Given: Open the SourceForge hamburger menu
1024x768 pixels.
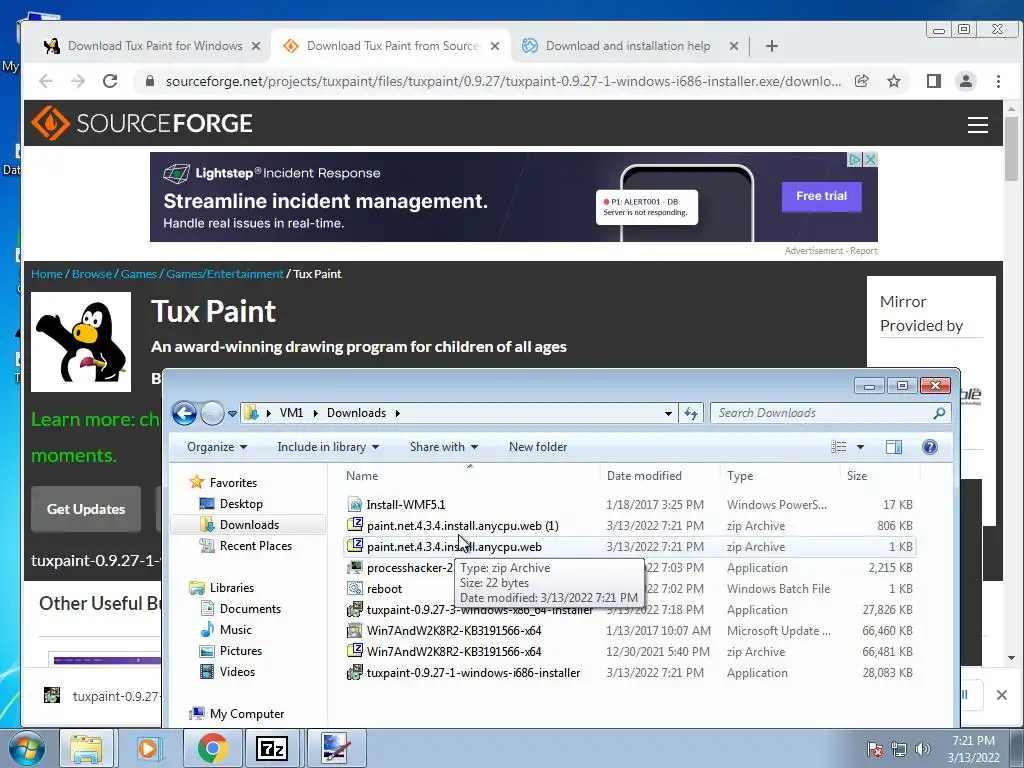Looking at the screenshot, I should [978, 125].
